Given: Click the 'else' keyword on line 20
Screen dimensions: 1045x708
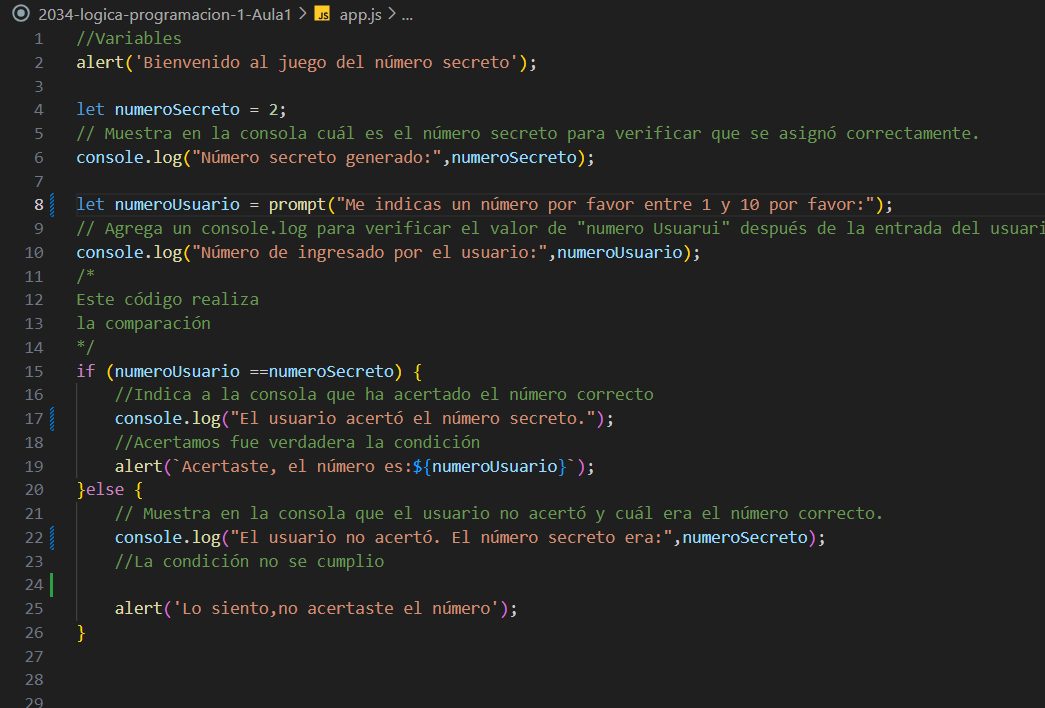Looking at the screenshot, I should (105, 490).
